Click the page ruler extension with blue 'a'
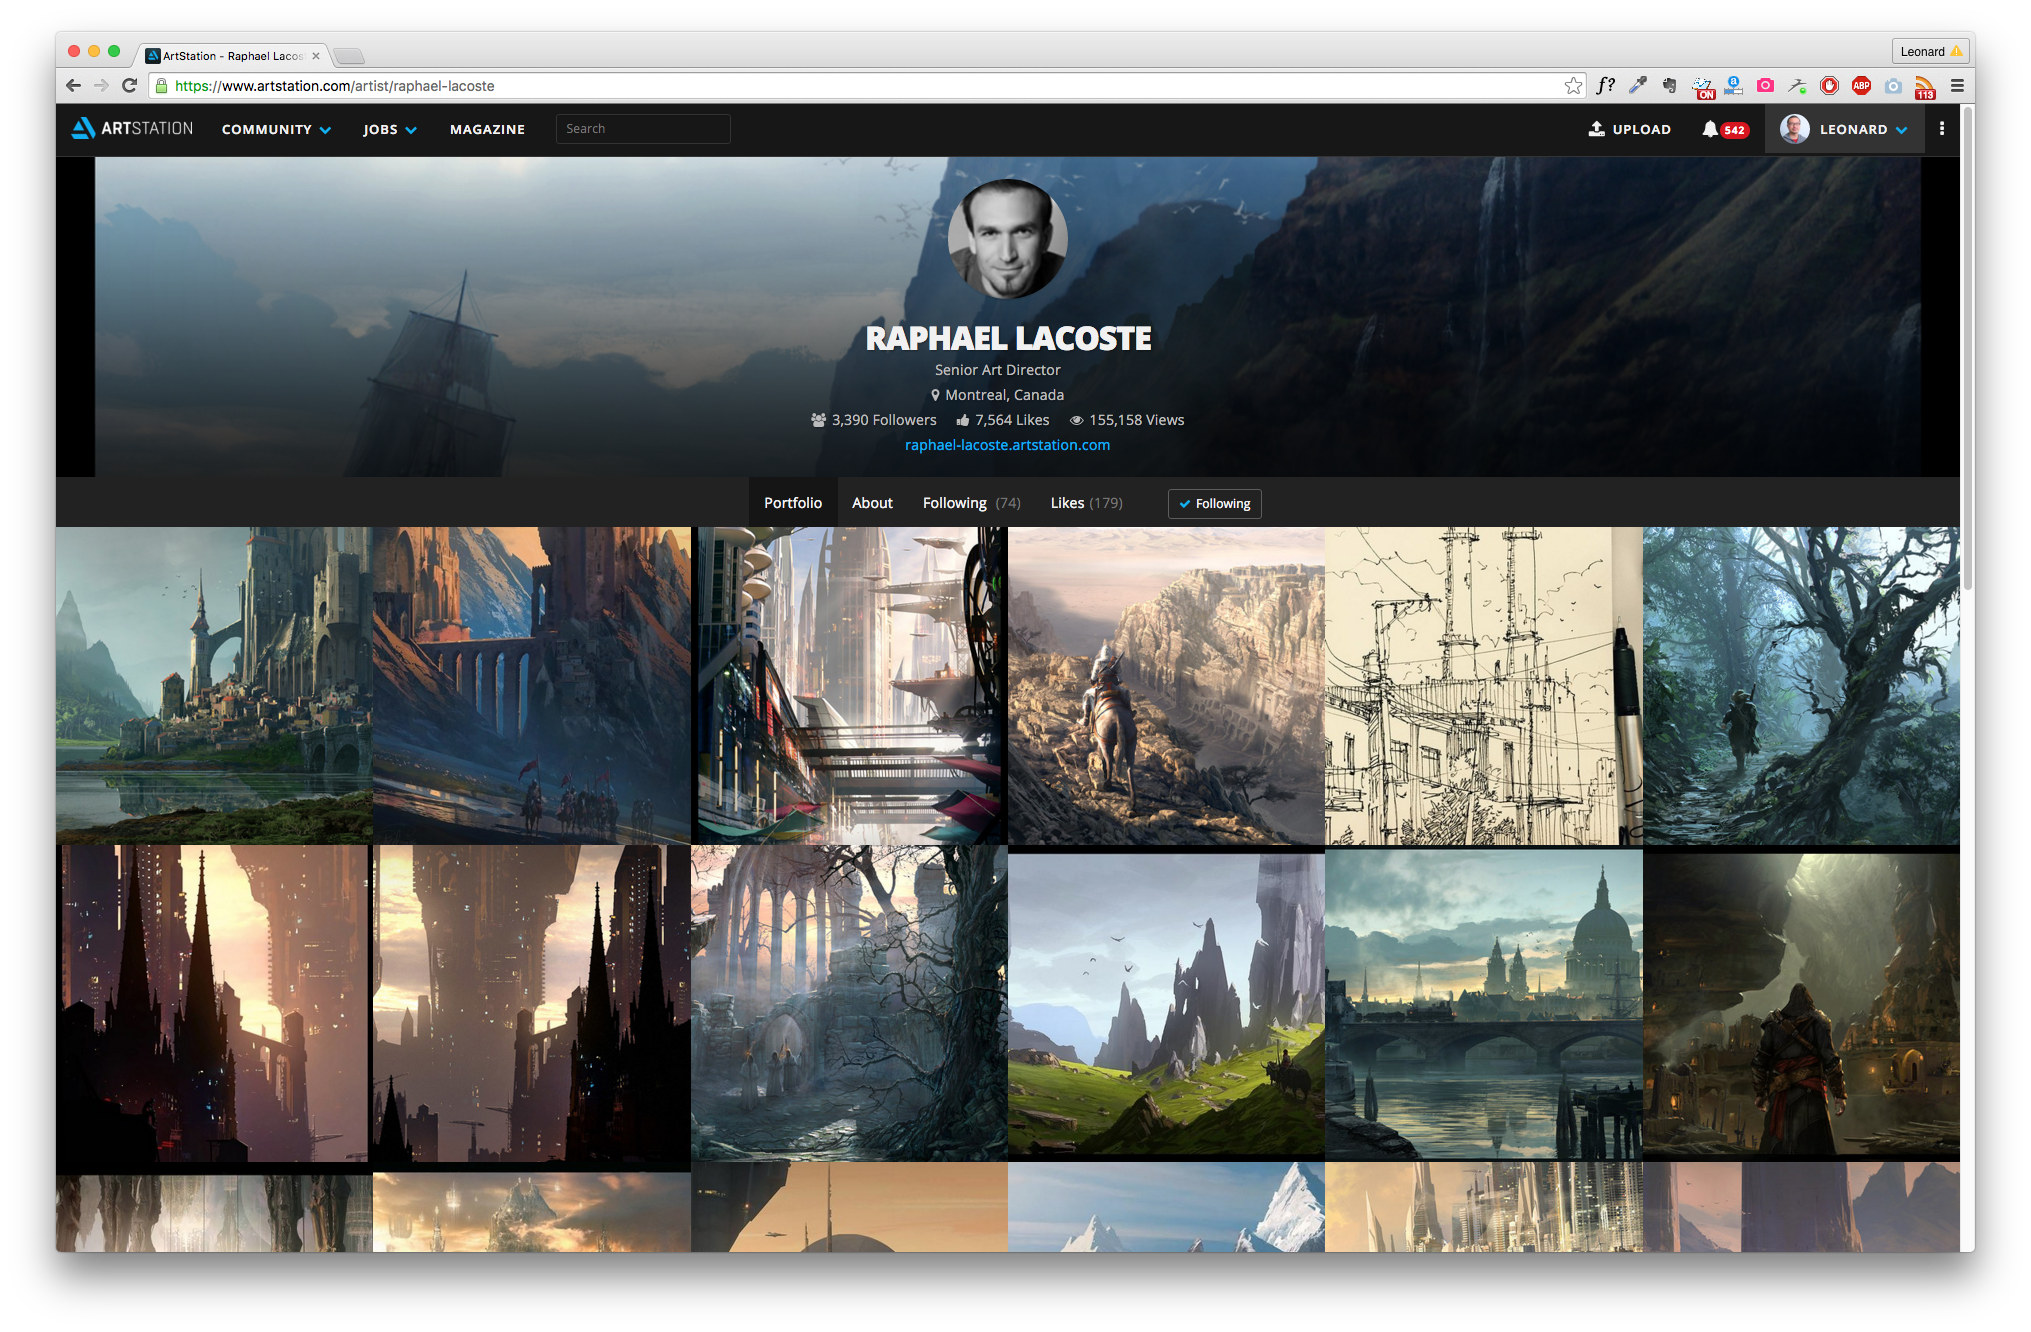 [1733, 86]
